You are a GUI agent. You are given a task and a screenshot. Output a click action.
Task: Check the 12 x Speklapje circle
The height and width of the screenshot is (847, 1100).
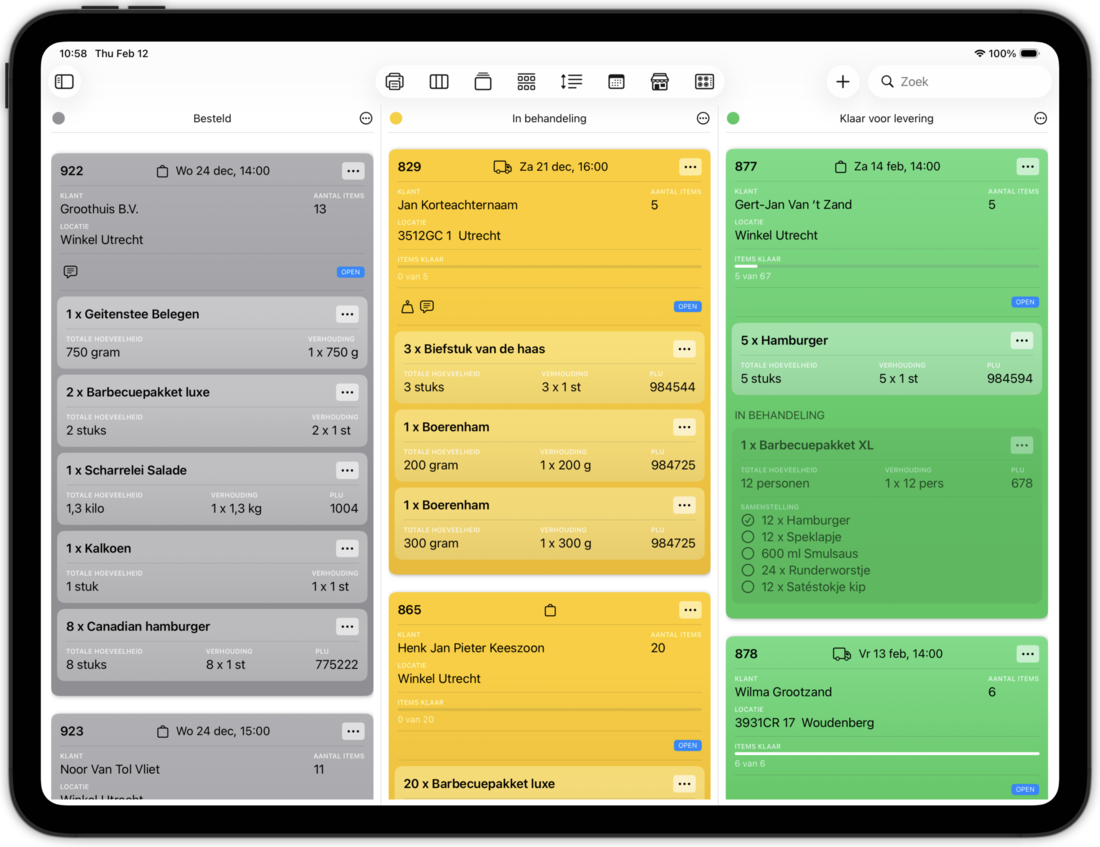coord(748,537)
